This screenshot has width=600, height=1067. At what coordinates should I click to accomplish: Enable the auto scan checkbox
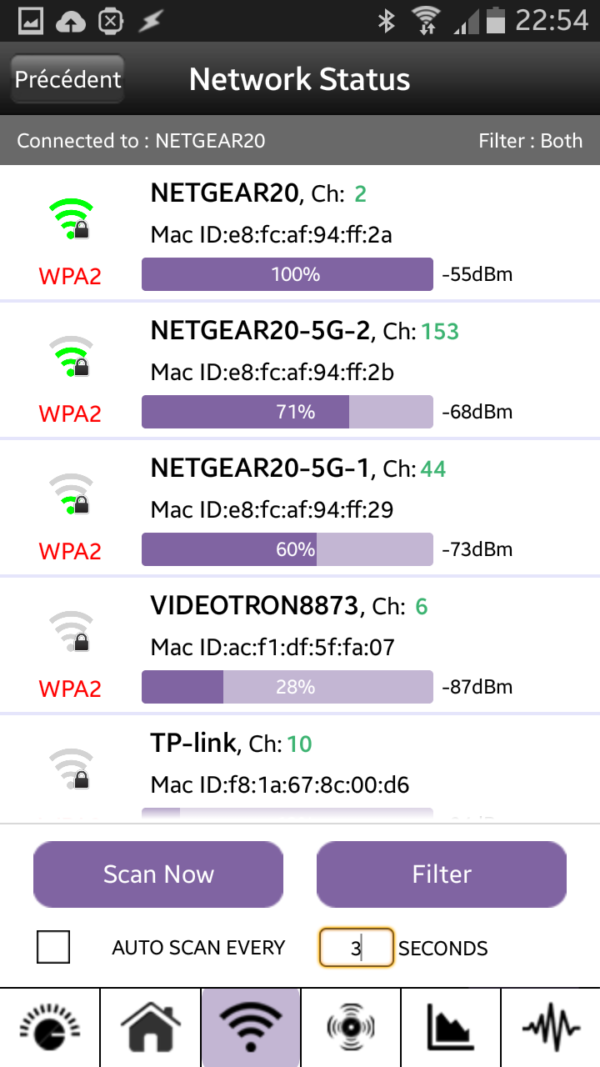click(53, 947)
